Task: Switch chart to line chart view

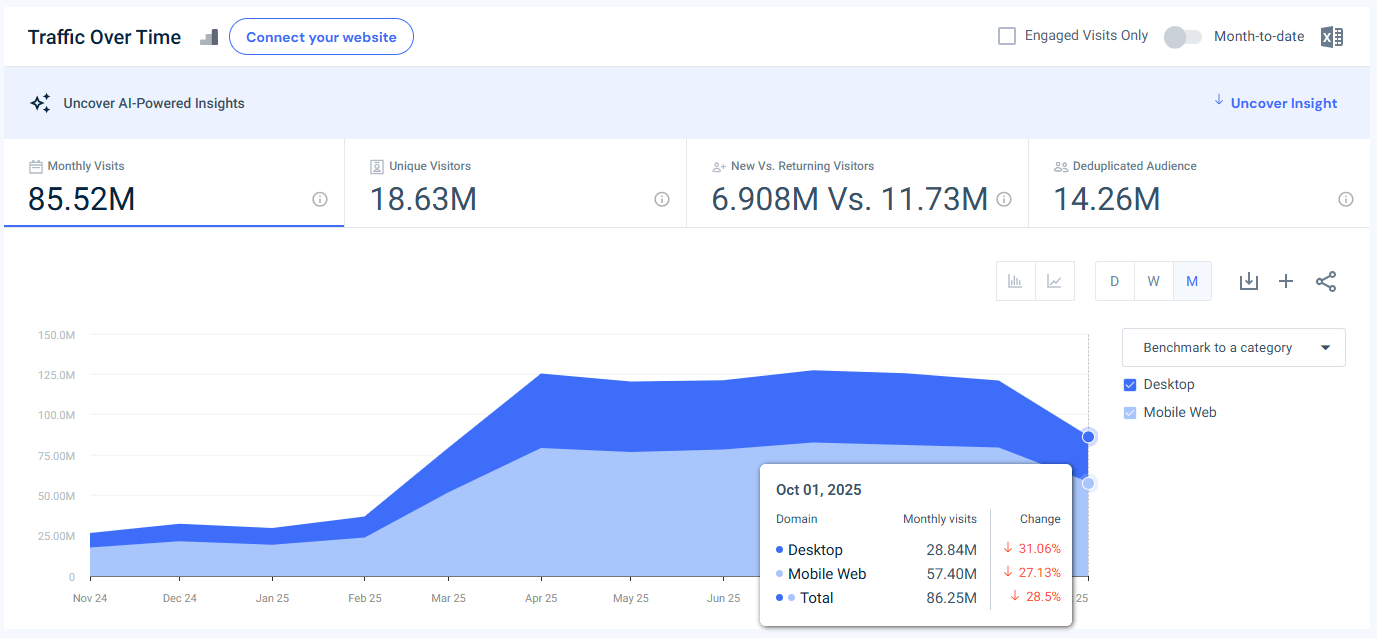Action: [1054, 281]
